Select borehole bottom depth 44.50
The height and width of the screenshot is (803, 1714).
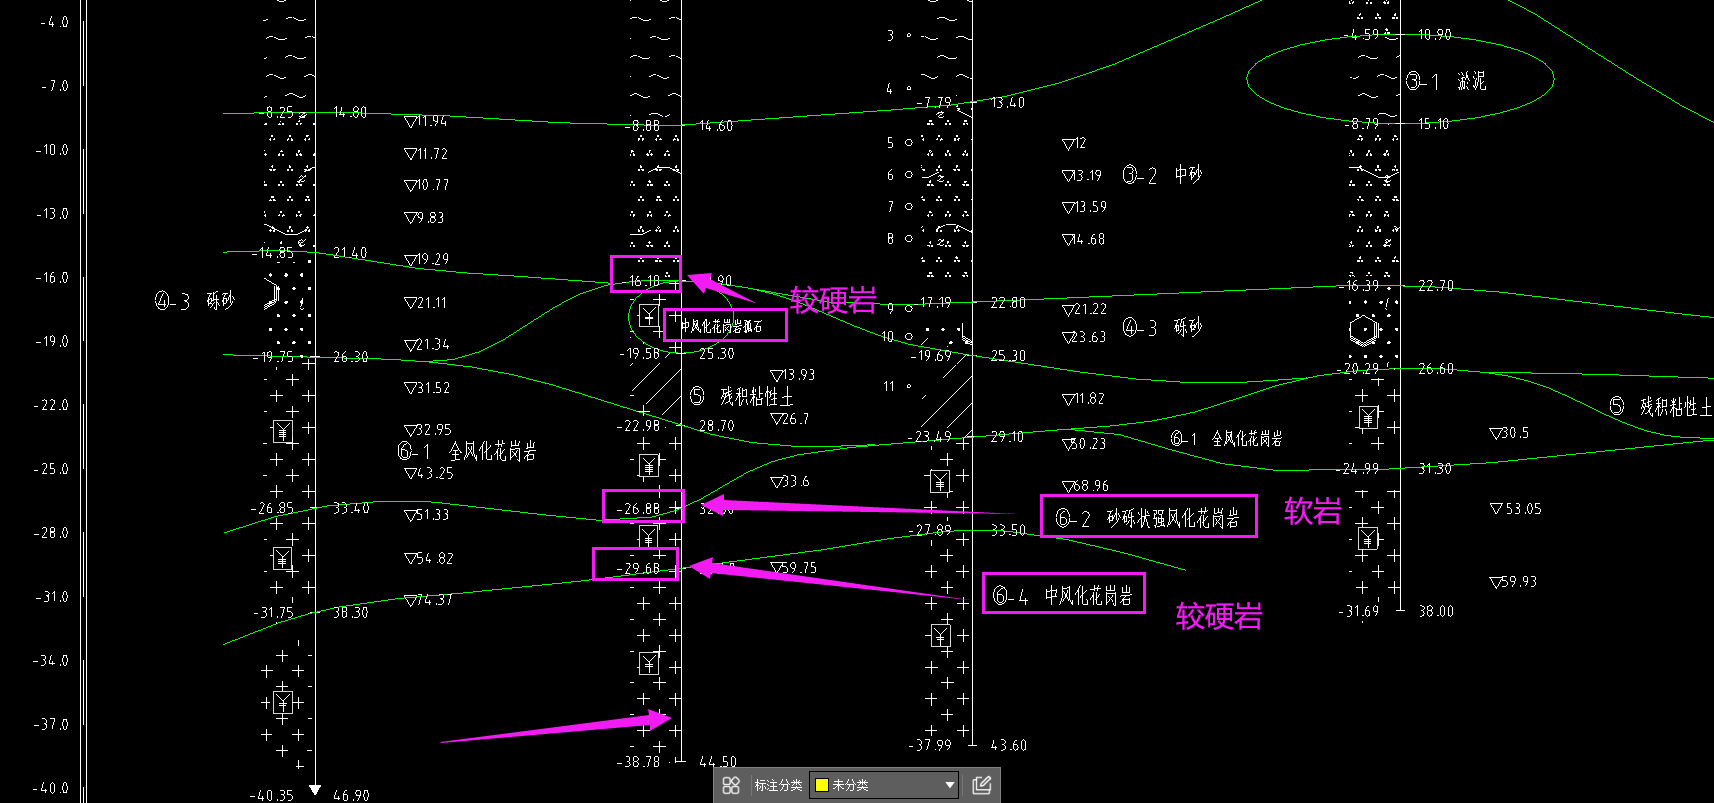[x=718, y=762]
